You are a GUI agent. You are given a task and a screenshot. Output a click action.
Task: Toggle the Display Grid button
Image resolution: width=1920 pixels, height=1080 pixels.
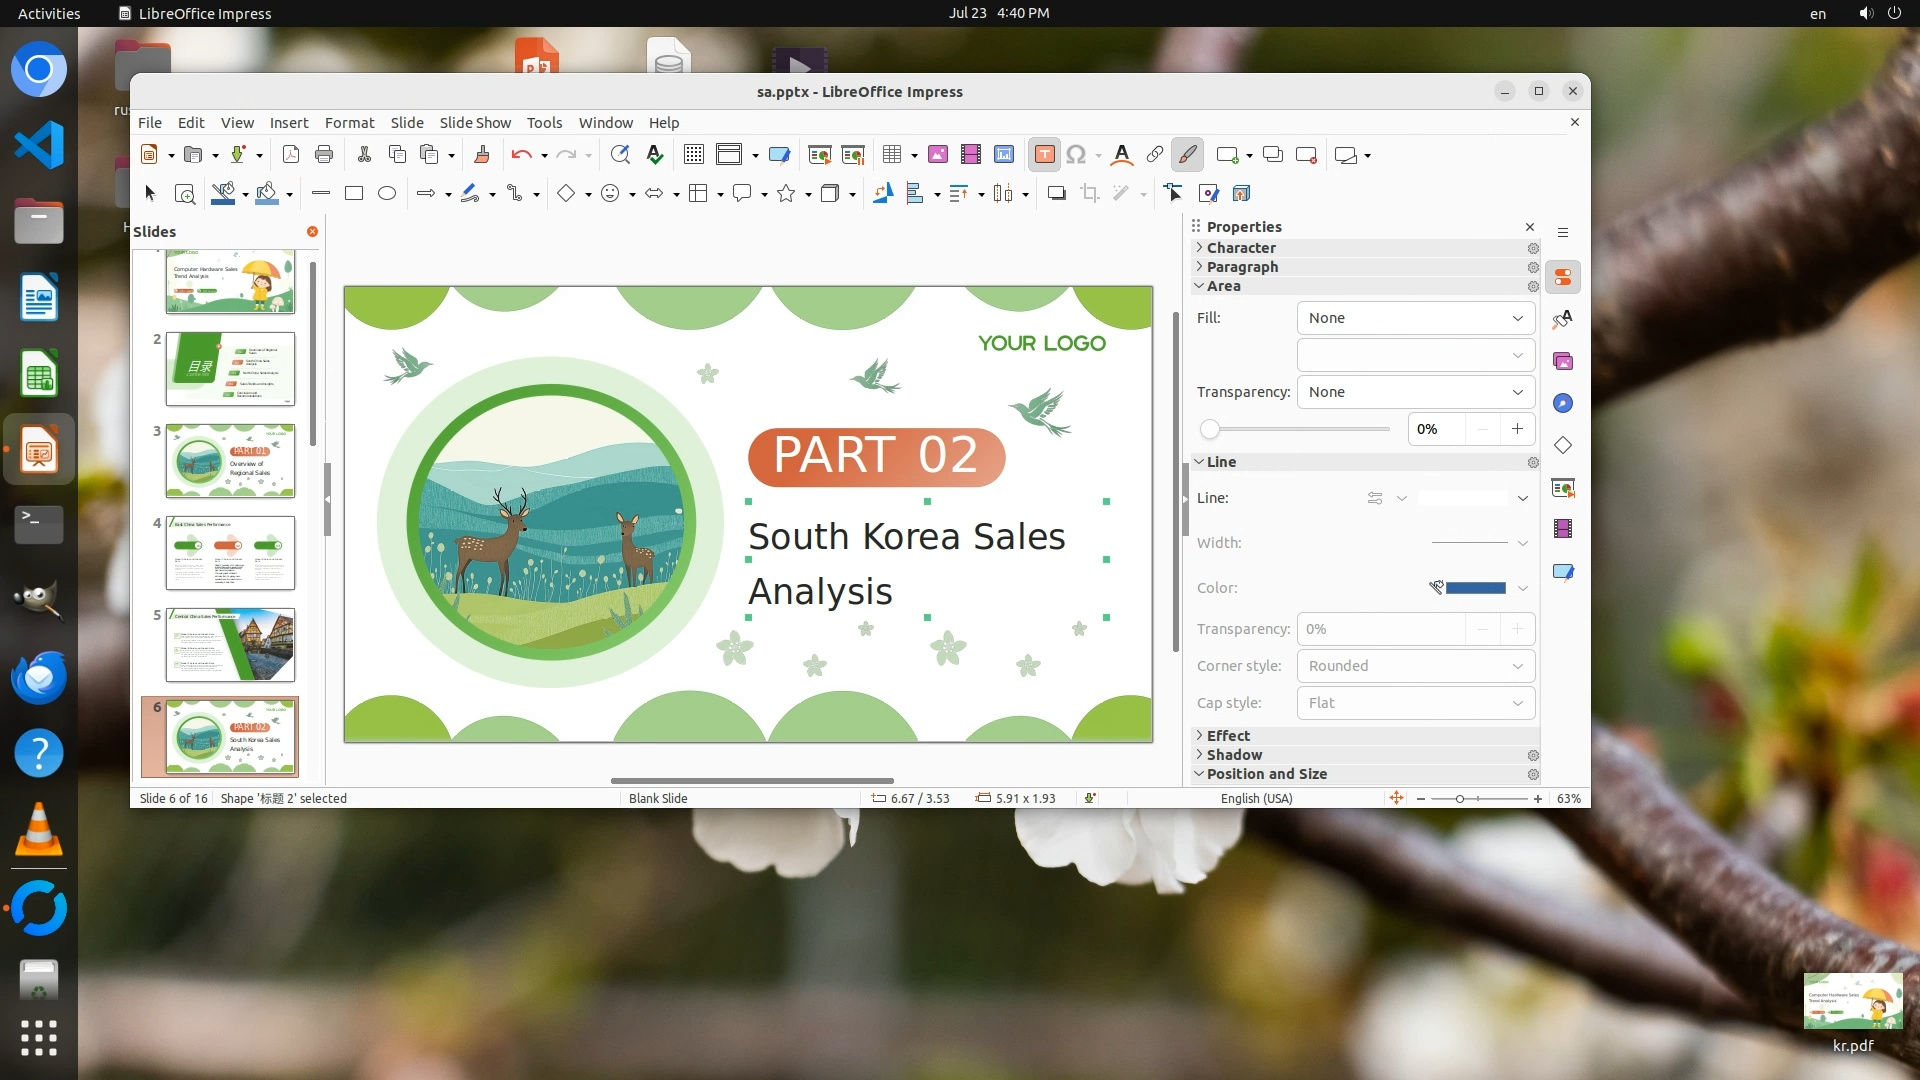point(693,154)
